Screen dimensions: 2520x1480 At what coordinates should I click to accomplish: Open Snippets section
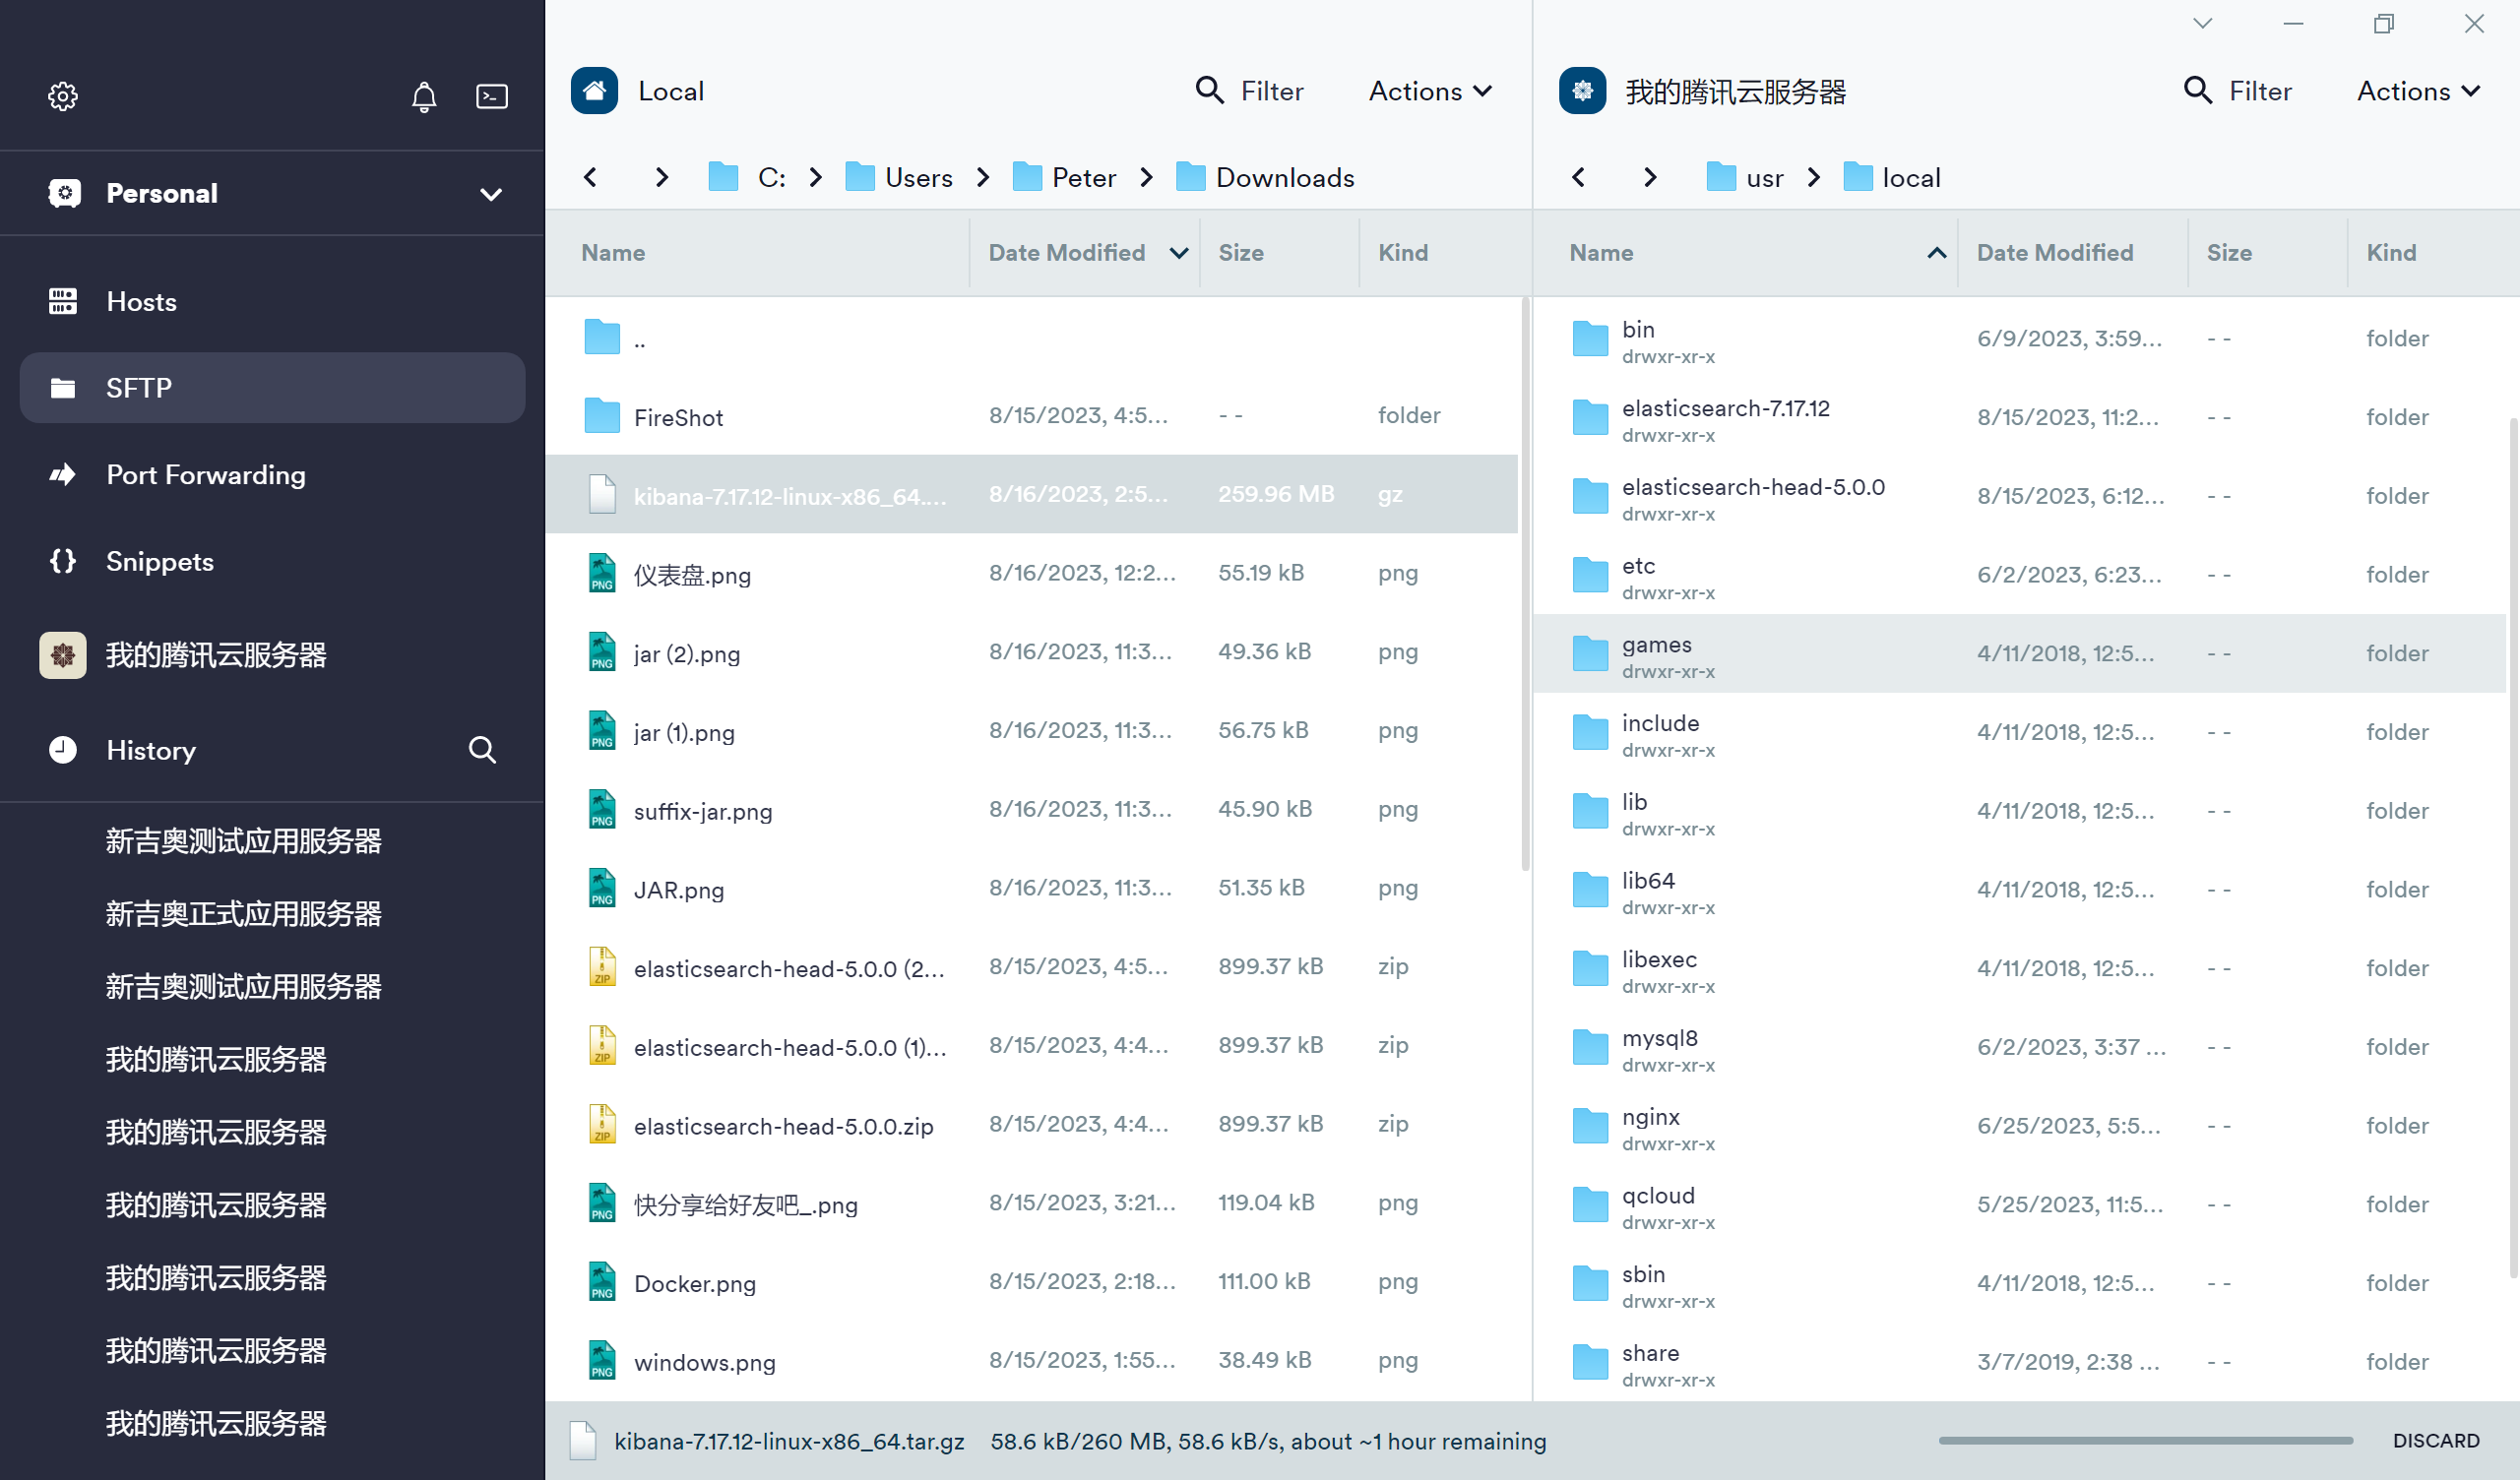coord(272,561)
